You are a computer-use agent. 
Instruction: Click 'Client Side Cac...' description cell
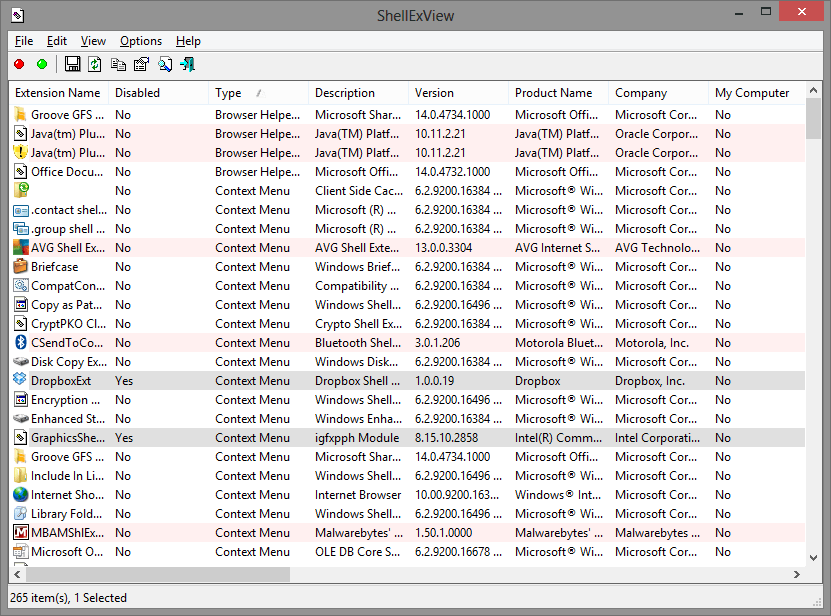pyautogui.click(x=359, y=191)
